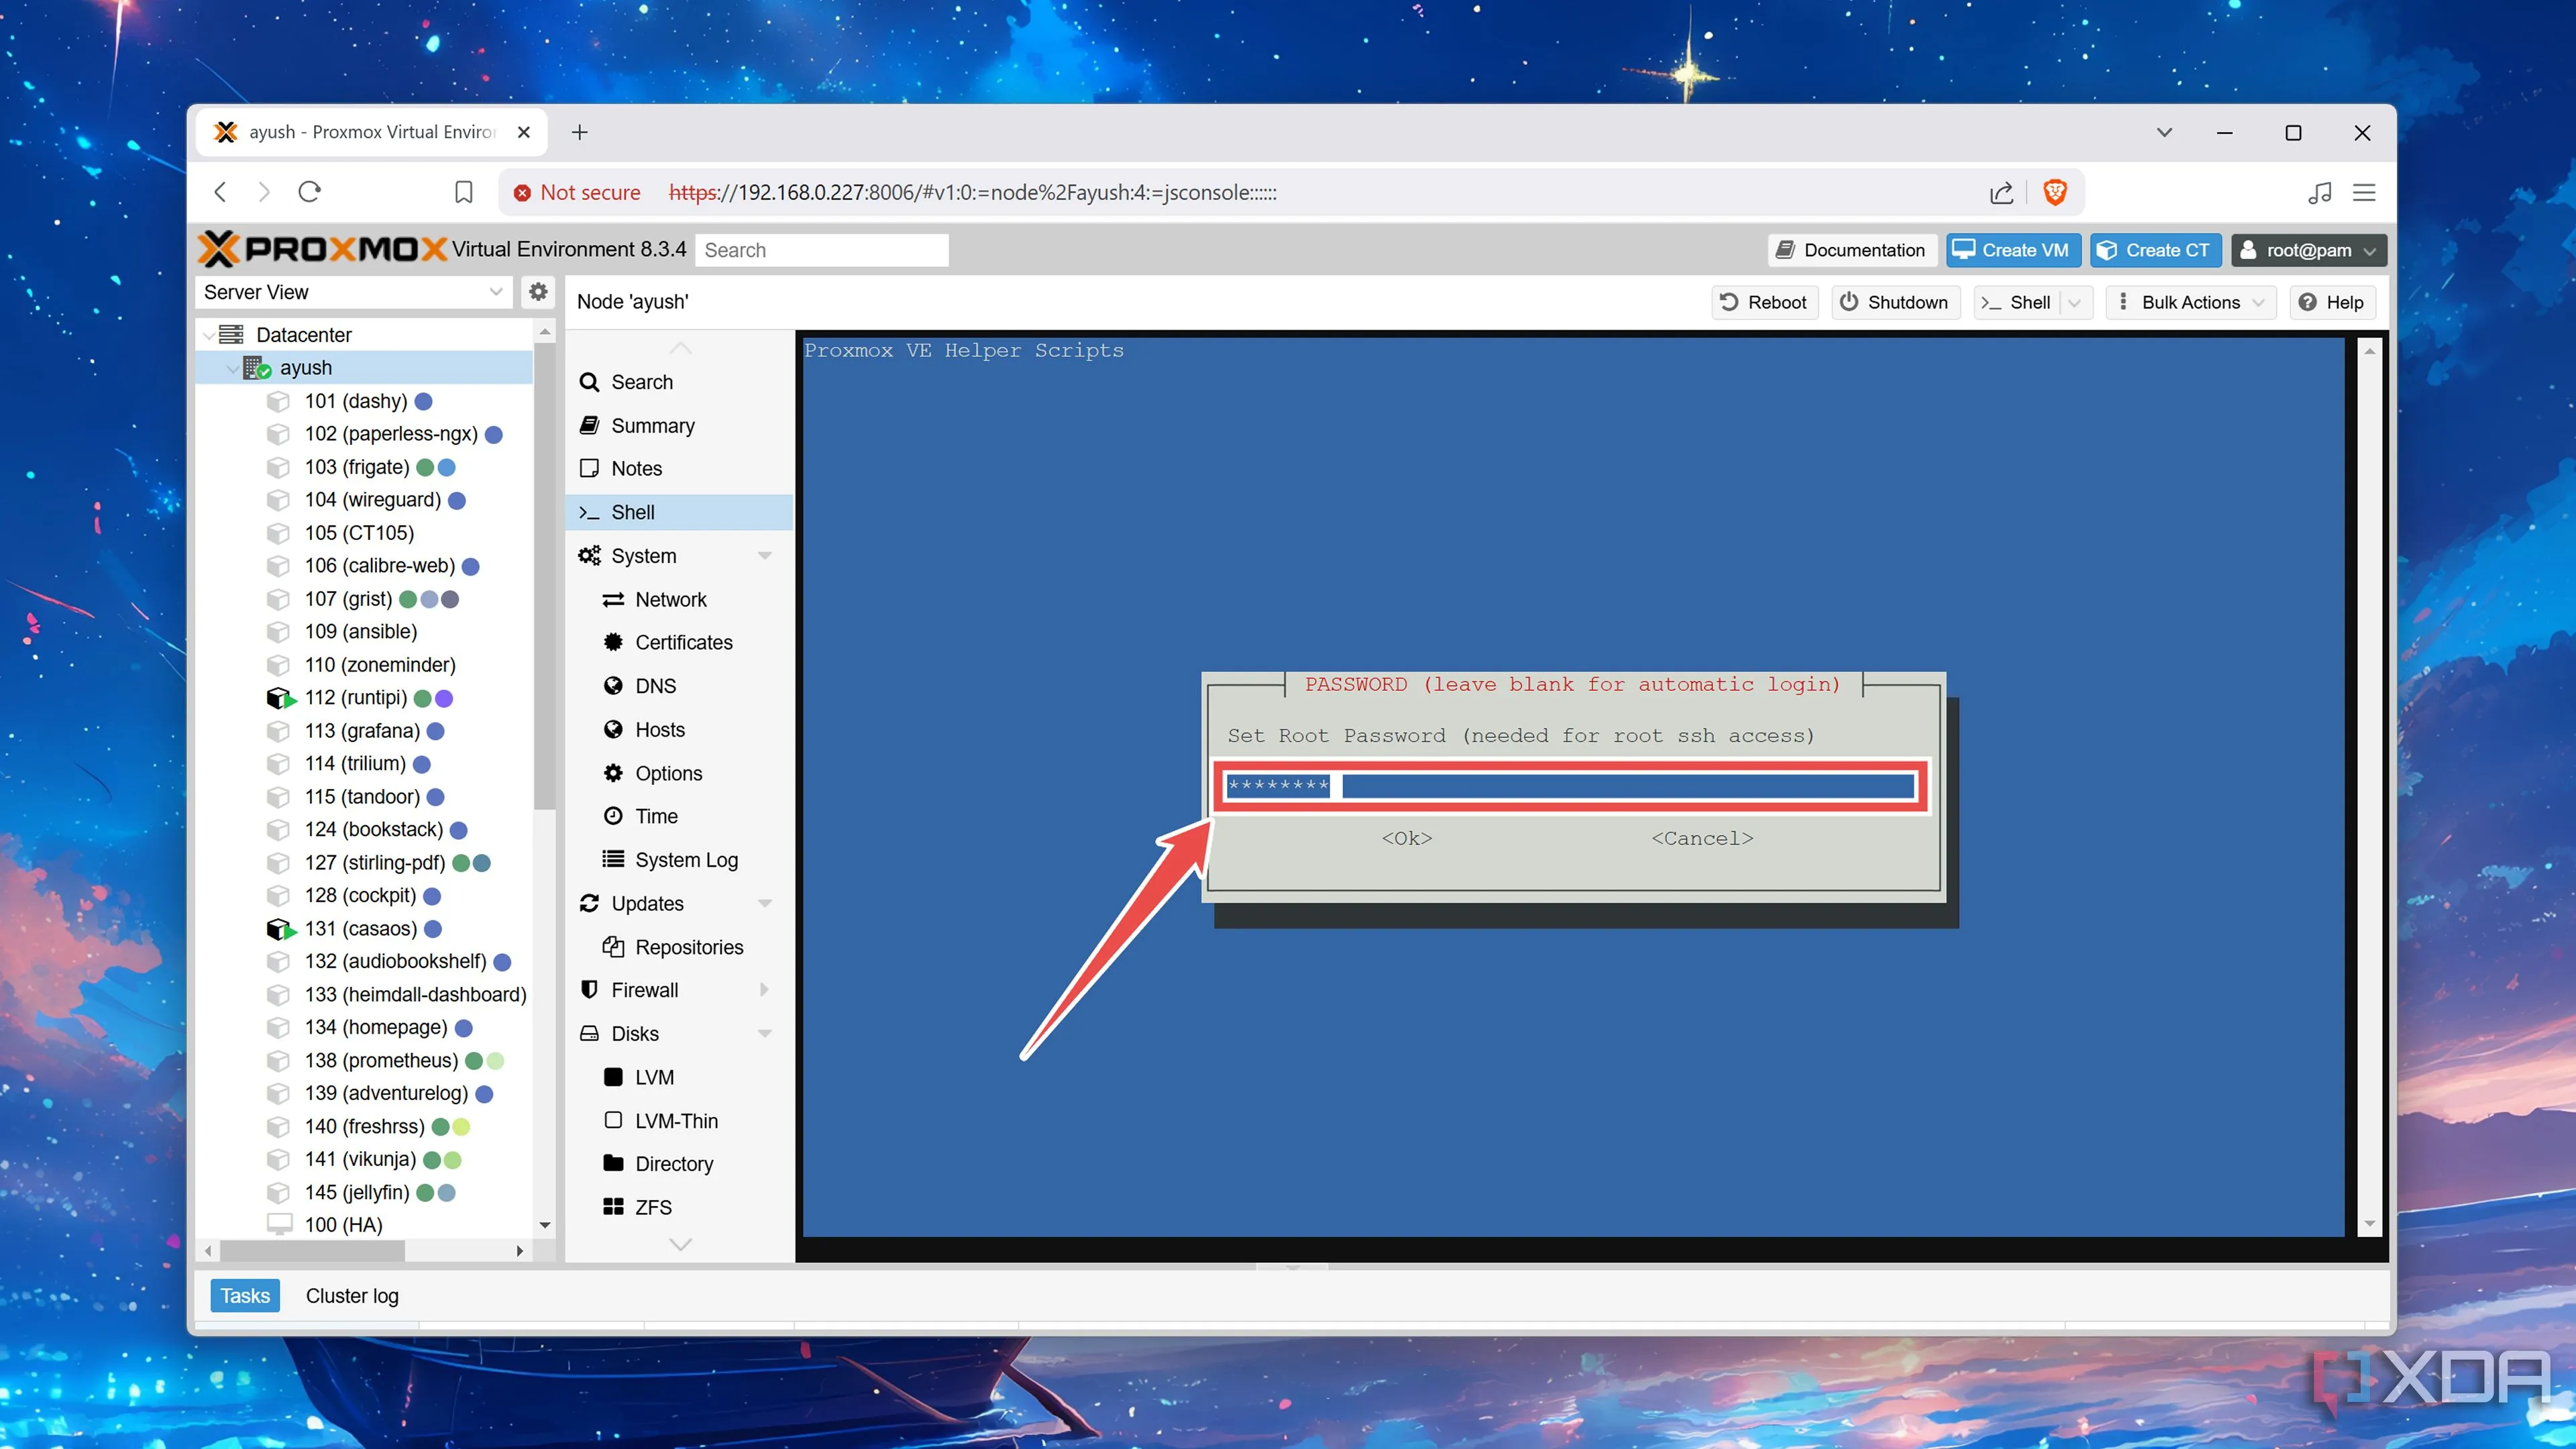Click the Shutdown power button
The image size is (2576, 1449).
click(x=1894, y=302)
